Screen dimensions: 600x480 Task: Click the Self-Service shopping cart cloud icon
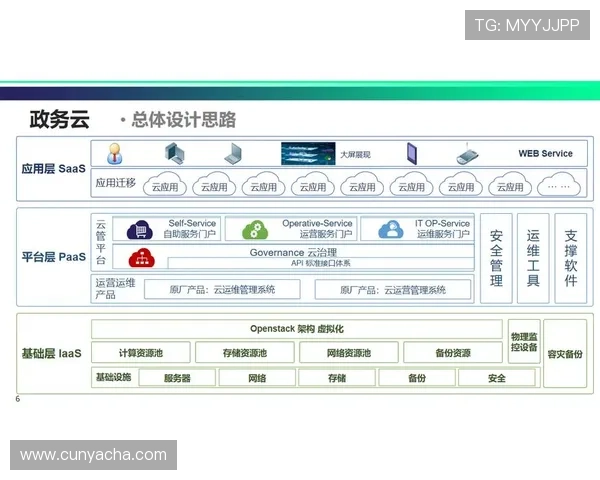(140, 230)
